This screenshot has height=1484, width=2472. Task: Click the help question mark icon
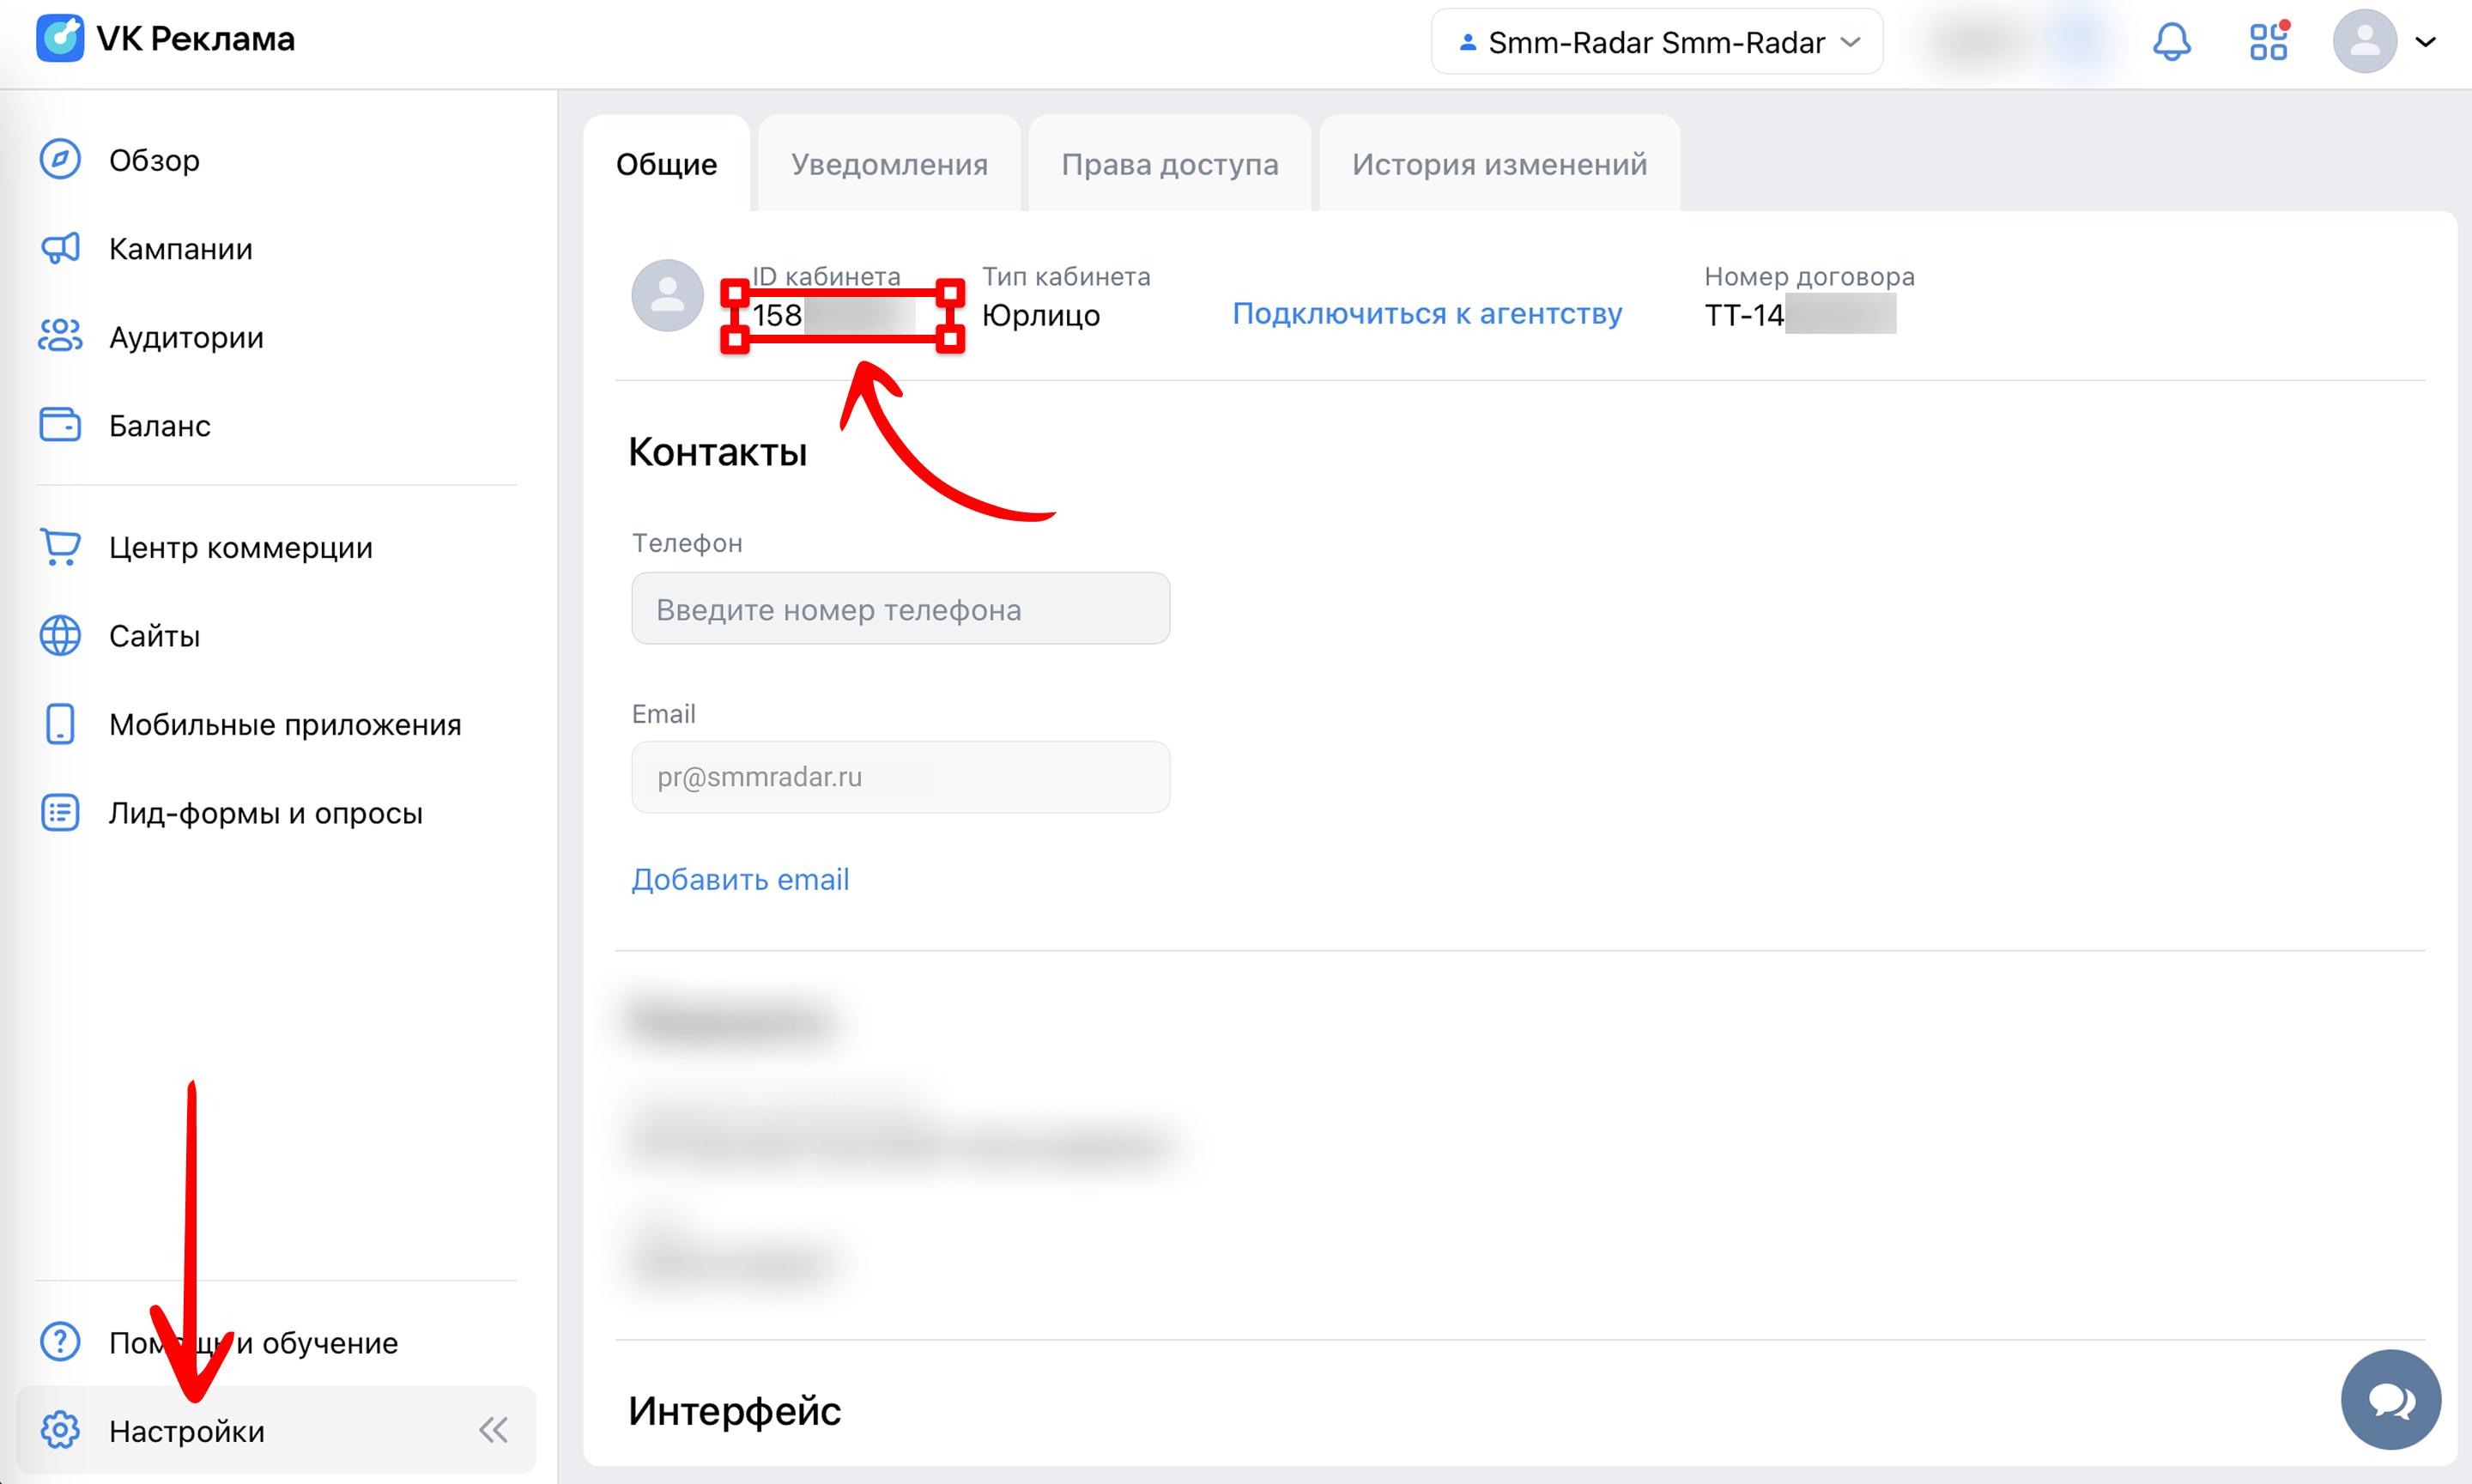click(60, 1342)
